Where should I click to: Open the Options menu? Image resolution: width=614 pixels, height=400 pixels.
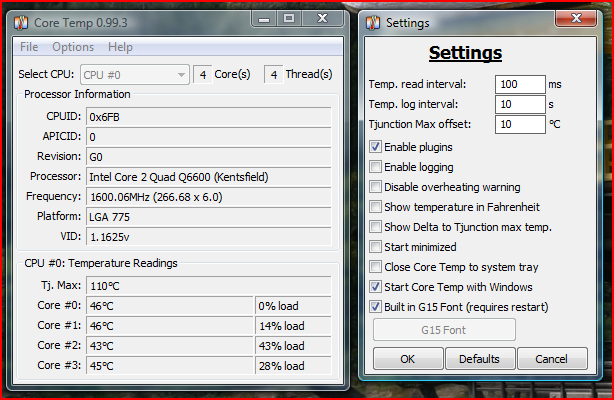[73, 47]
